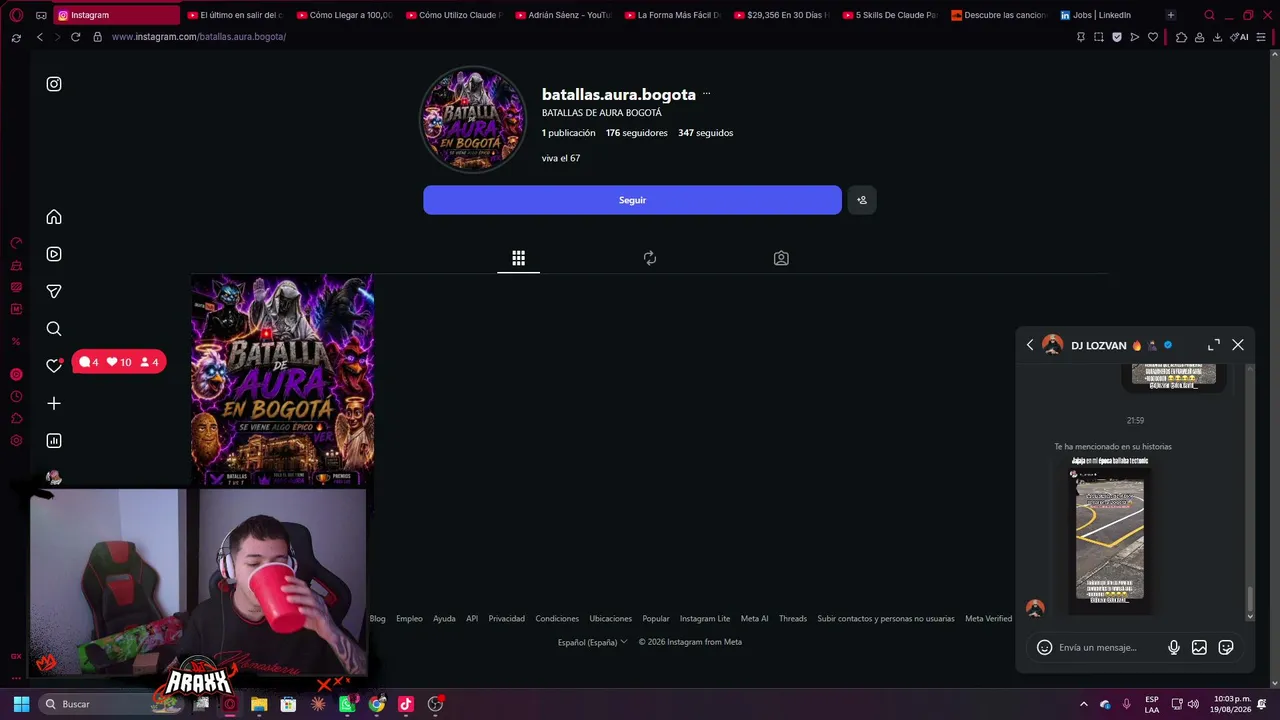1280x720 pixels.
Task: Open the notifications heart icon
Action: (x=54, y=366)
